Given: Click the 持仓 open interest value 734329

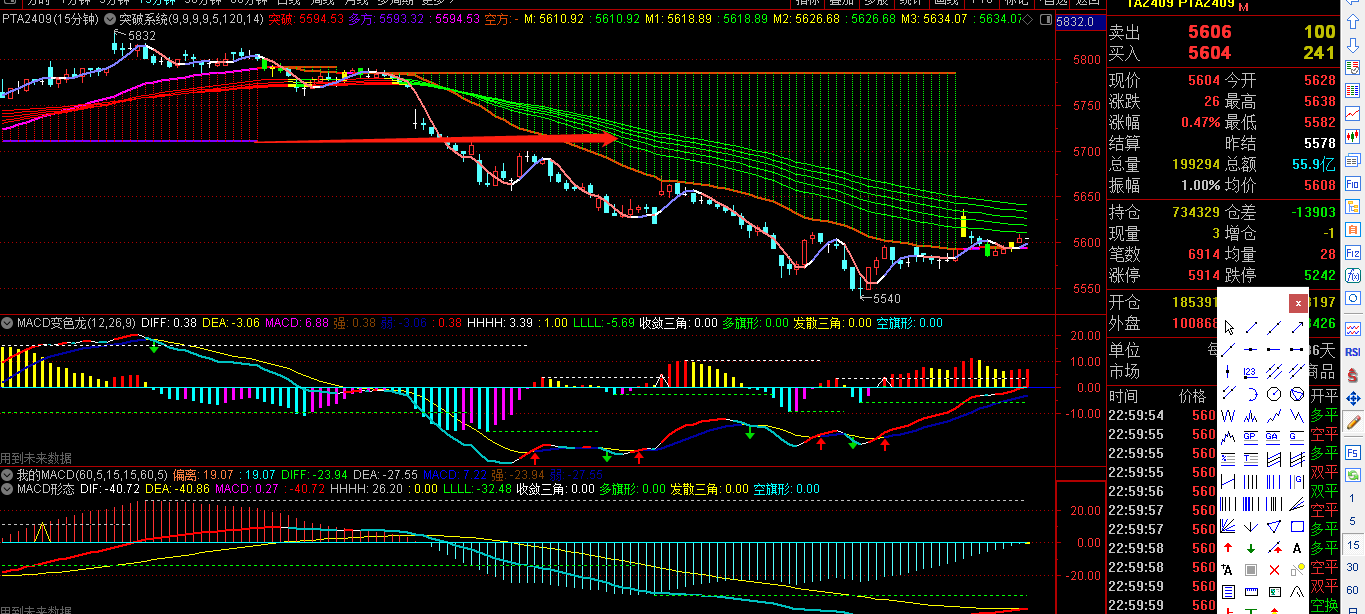Looking at the screenshot, I should [1196, 212].
